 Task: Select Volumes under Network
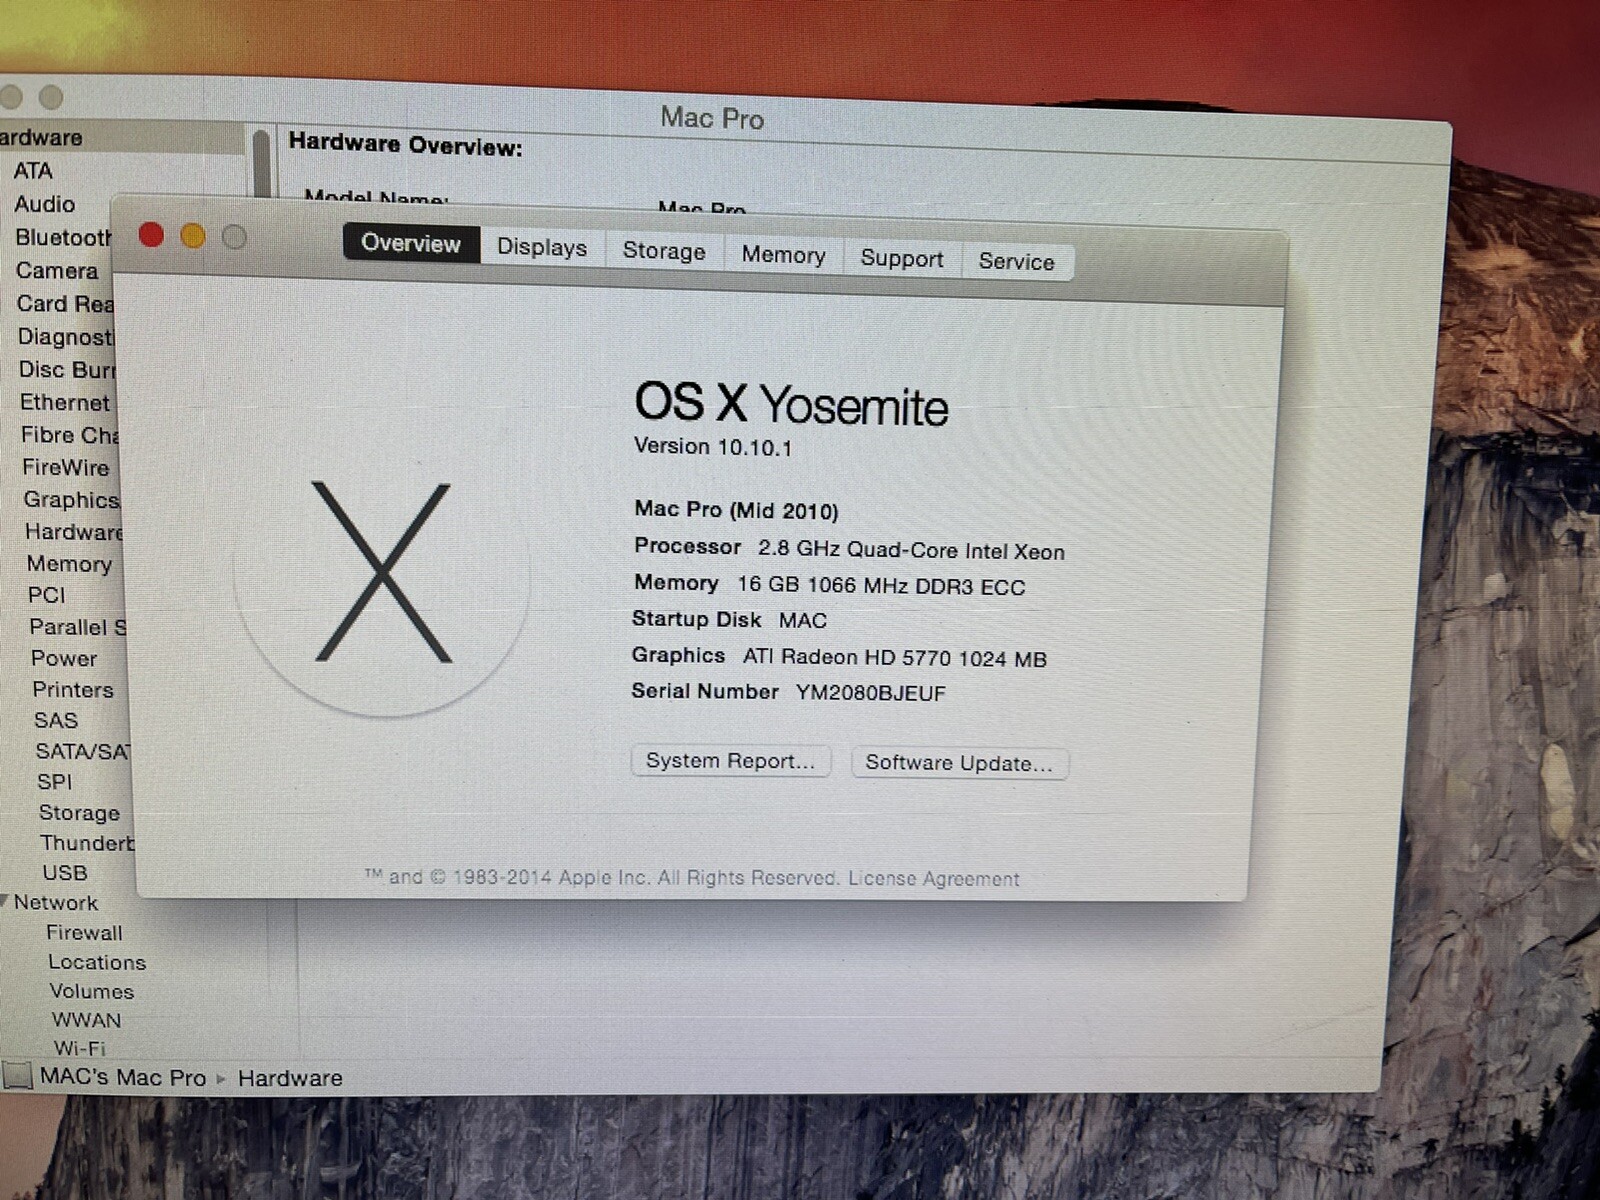point(92,991)
